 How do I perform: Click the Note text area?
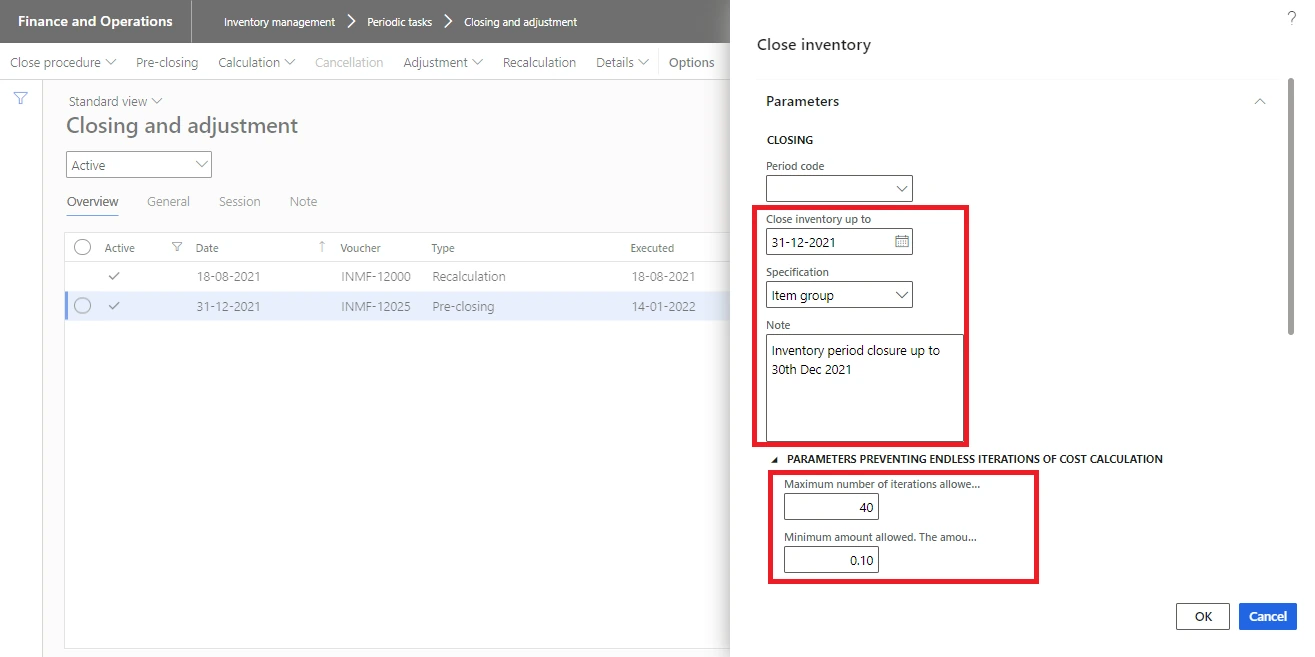click(x=865, y=388)
